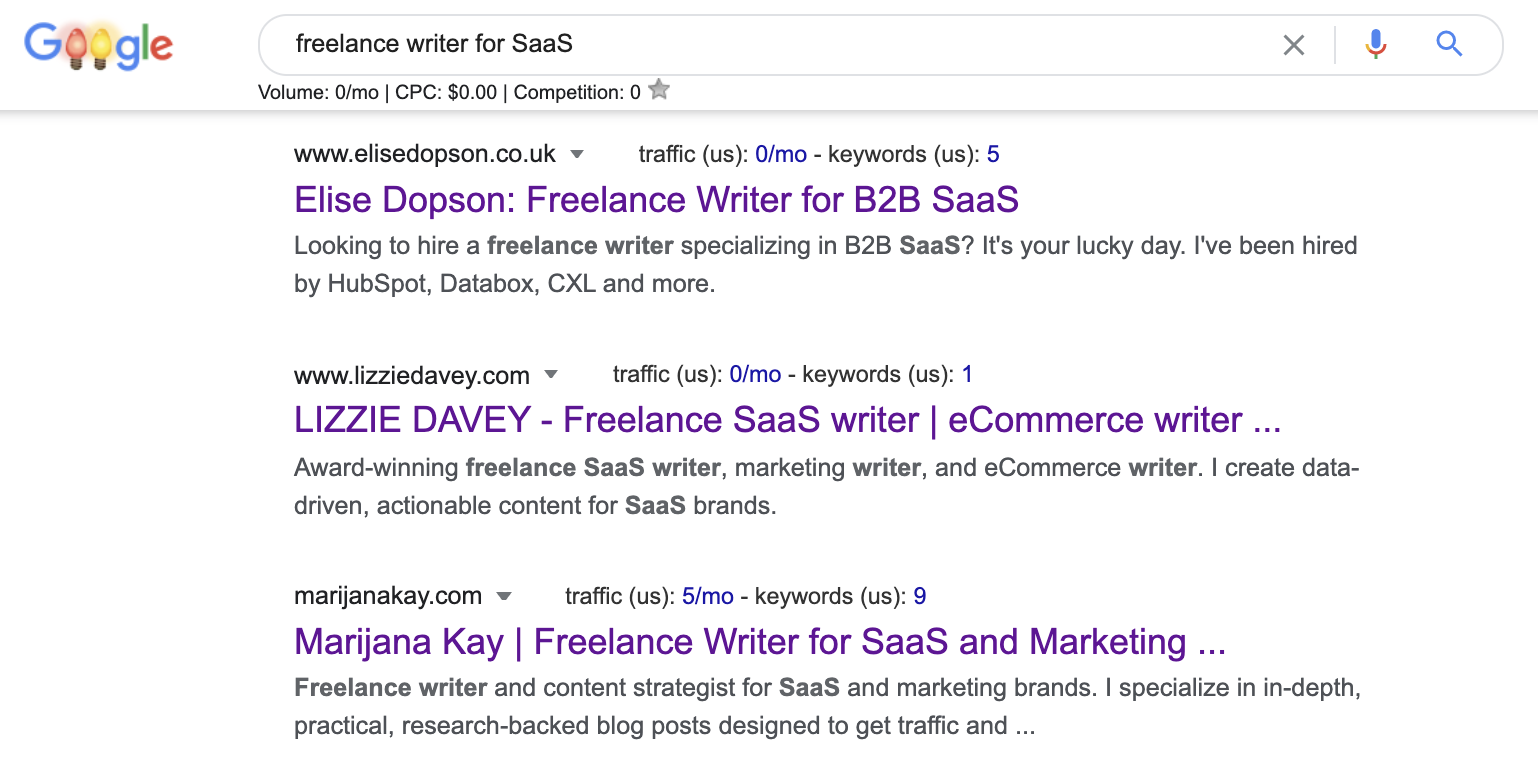The image size is (1538, 784).
Task: Click keywords count 5 for elisedopson.co.uk
Action: 993,154
